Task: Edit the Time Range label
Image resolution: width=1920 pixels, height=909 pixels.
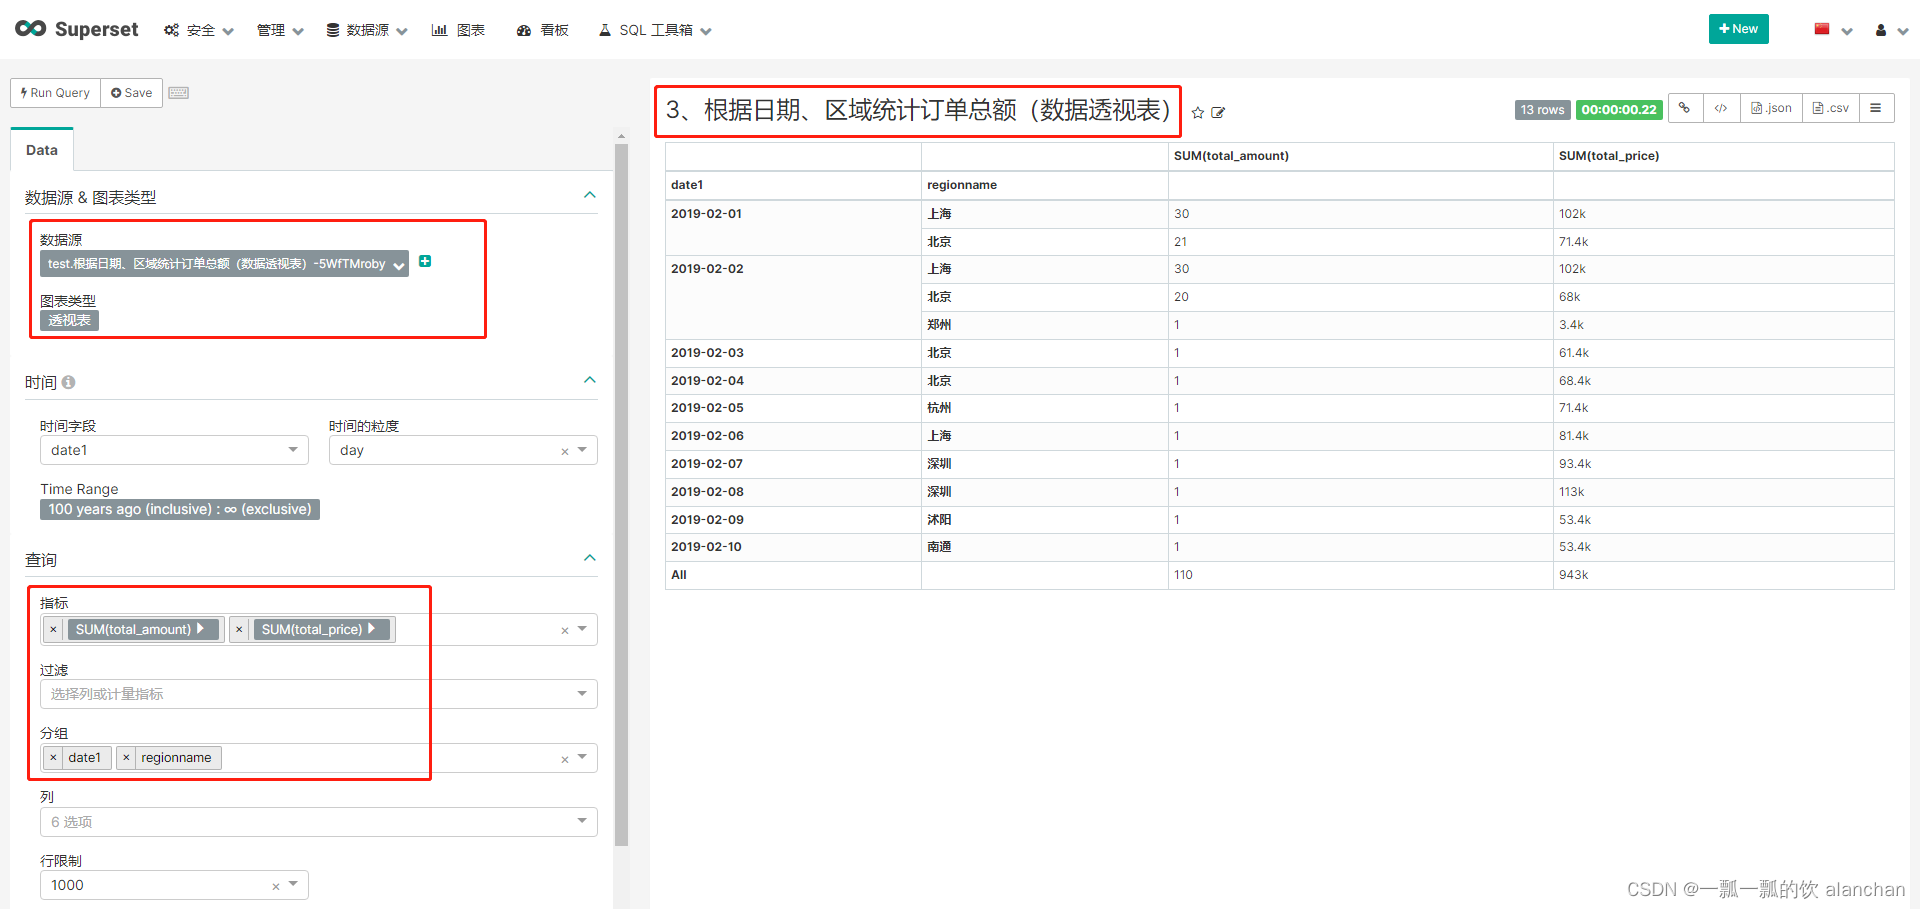Action: tap(180, 509)
